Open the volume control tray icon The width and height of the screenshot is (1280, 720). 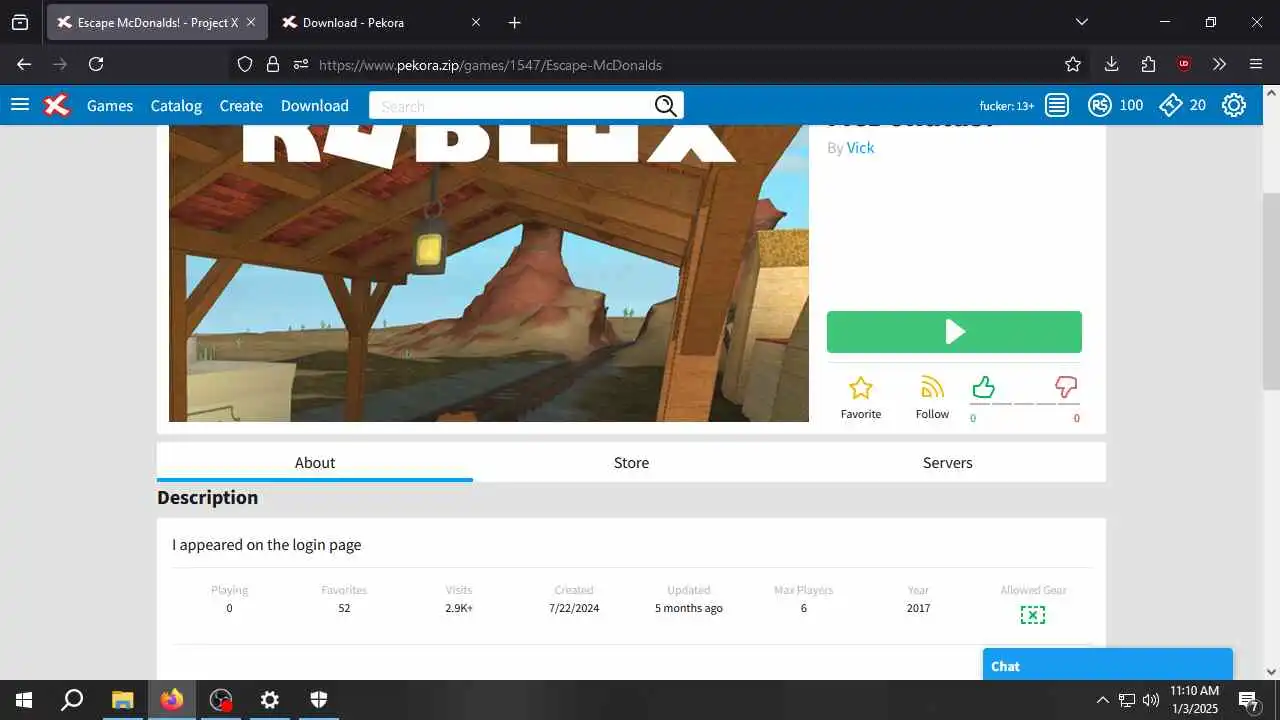(x=1151, y=700)
